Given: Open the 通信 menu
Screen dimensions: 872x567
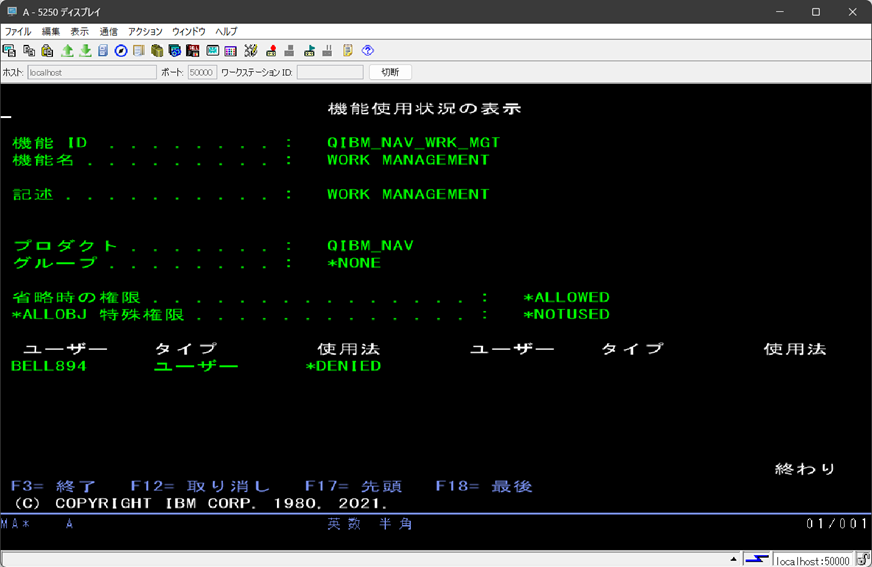Looking at the screenshot, I should (x=108, y=32).
